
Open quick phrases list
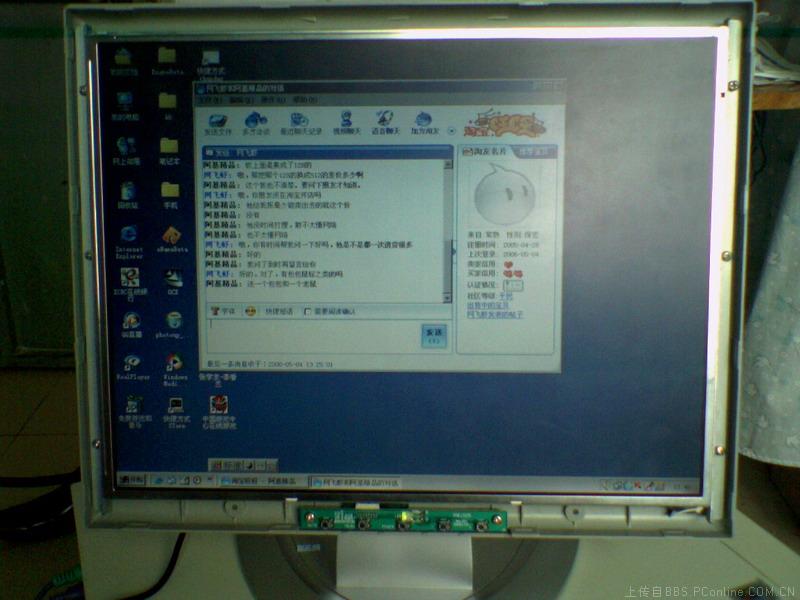pyautogui.click(x=278, y=311)
